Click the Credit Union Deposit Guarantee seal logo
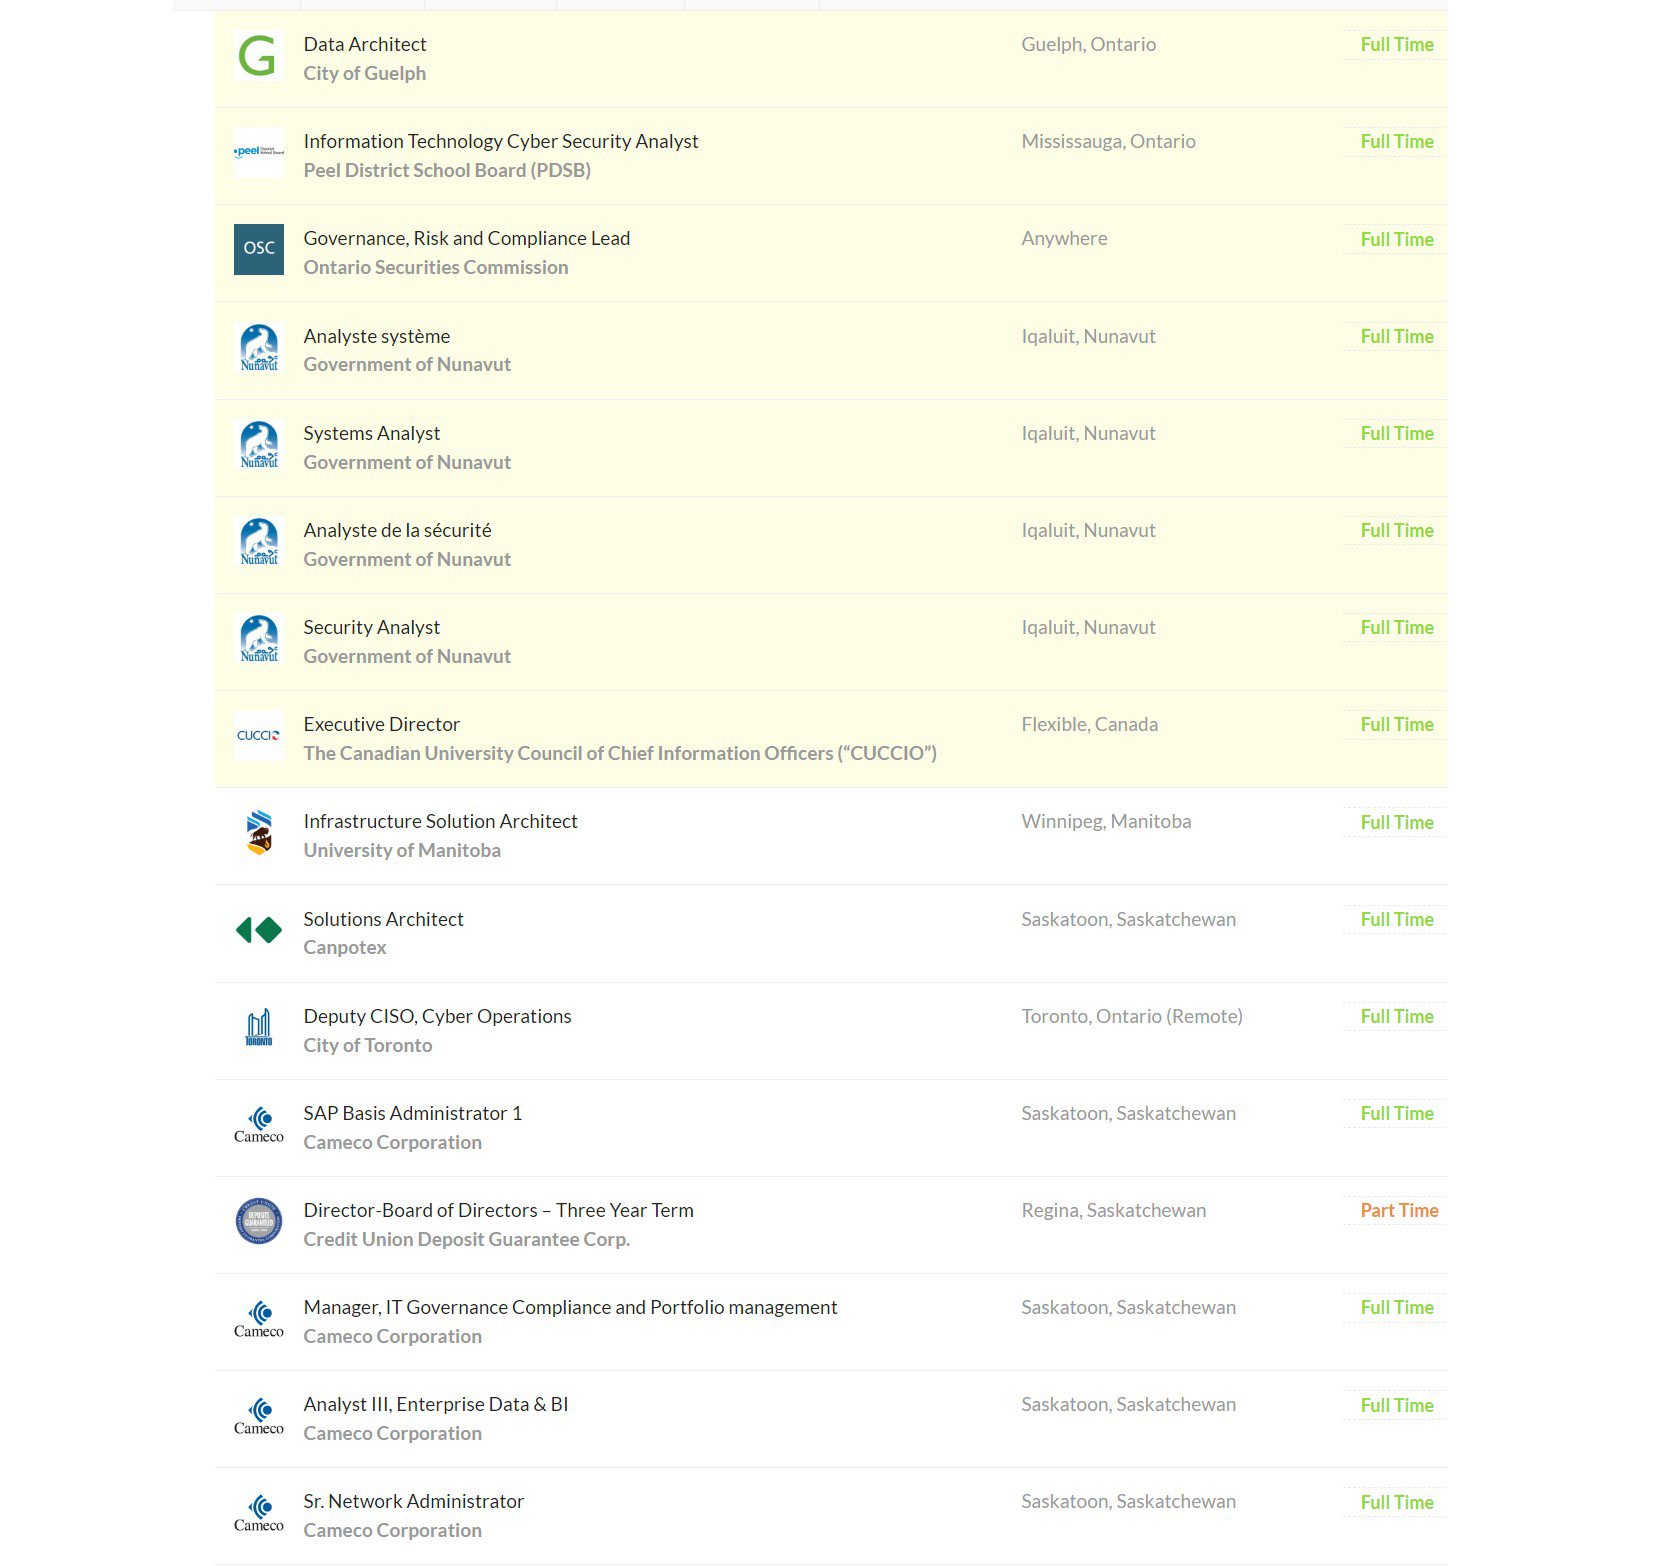The width and height of the screenshot is (1664, 1566). (258, 1221)
